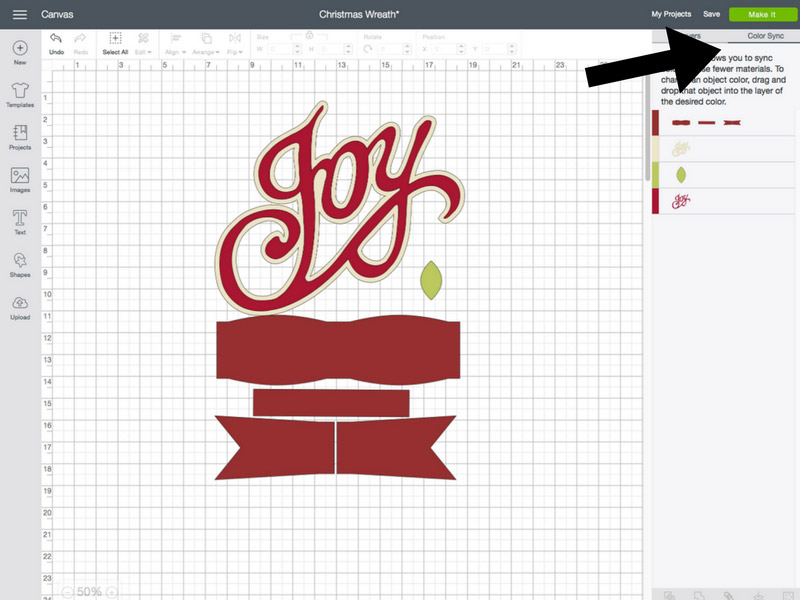This screenshot has width=800, height=600.
Task: Select ribbon banner thumbnail in Color Sync
Action: [x=732, y=122]
